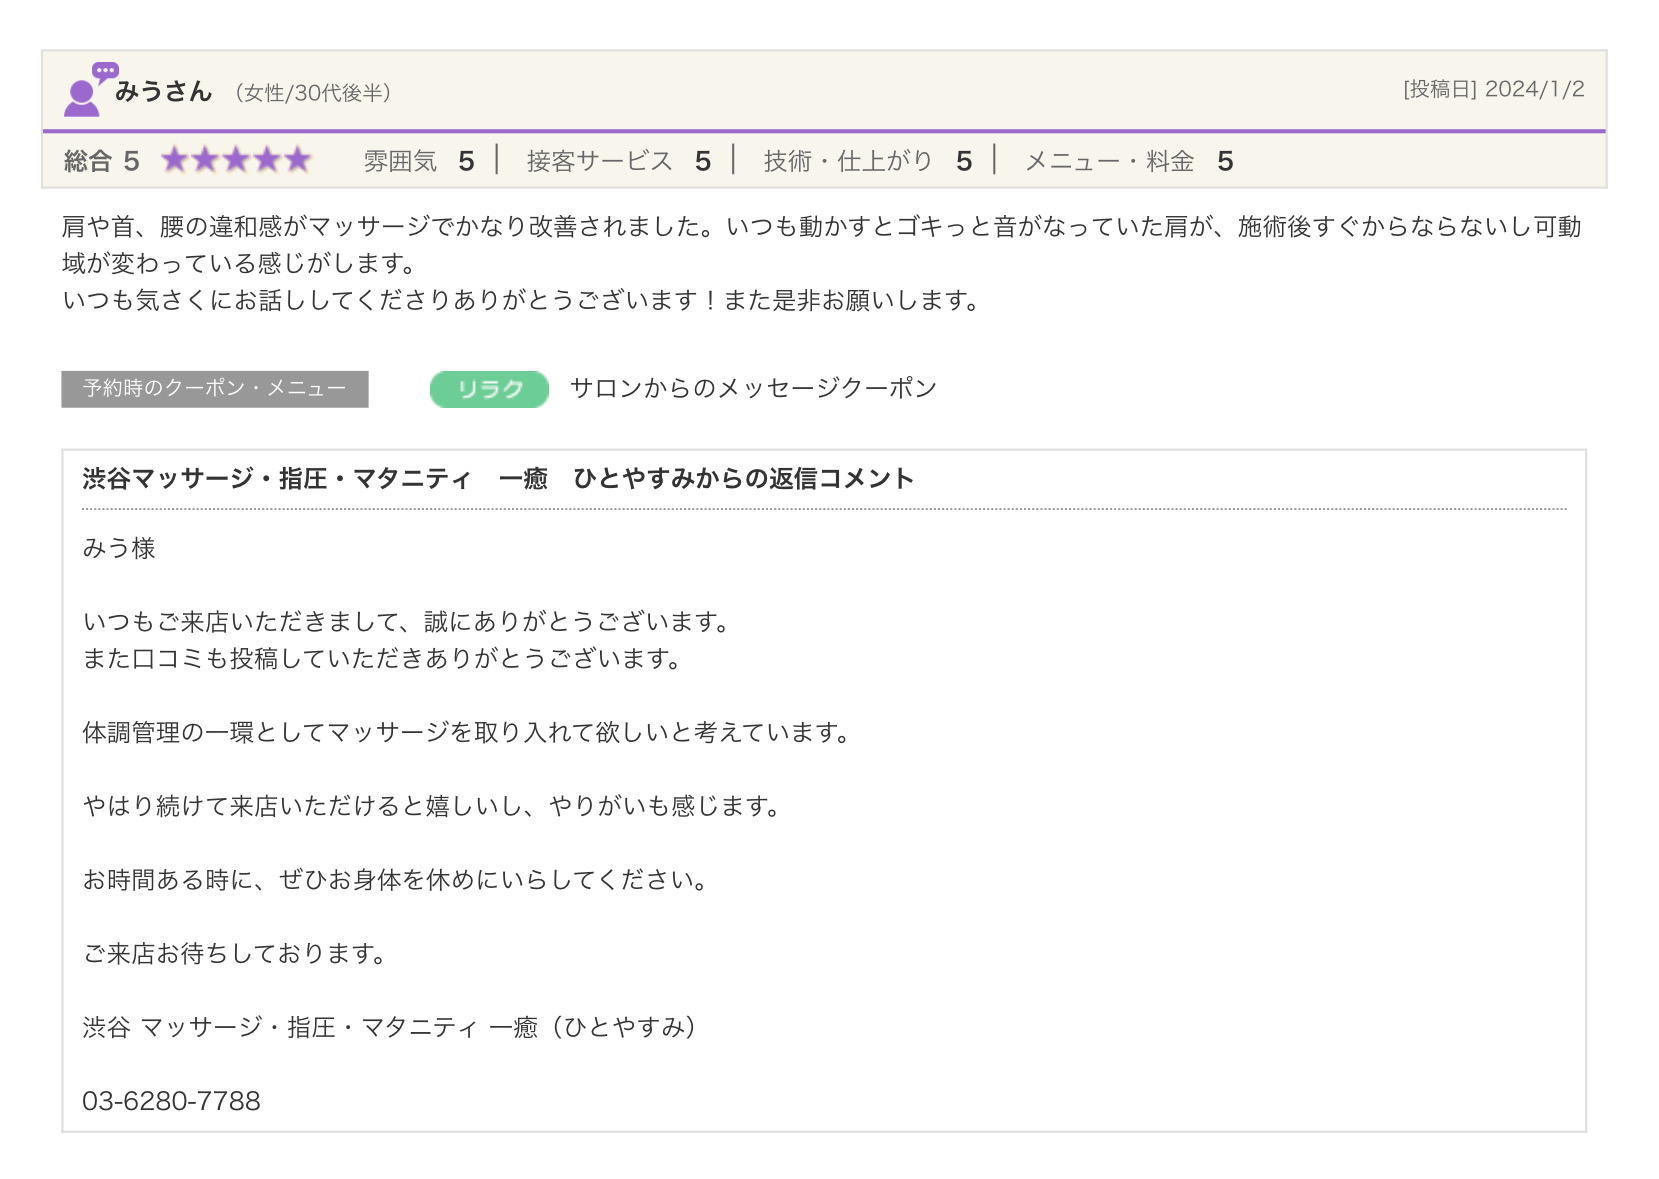Click reply line いつもご来店いただきまして
This screenshot has width=1659, height=1179.
408,622
